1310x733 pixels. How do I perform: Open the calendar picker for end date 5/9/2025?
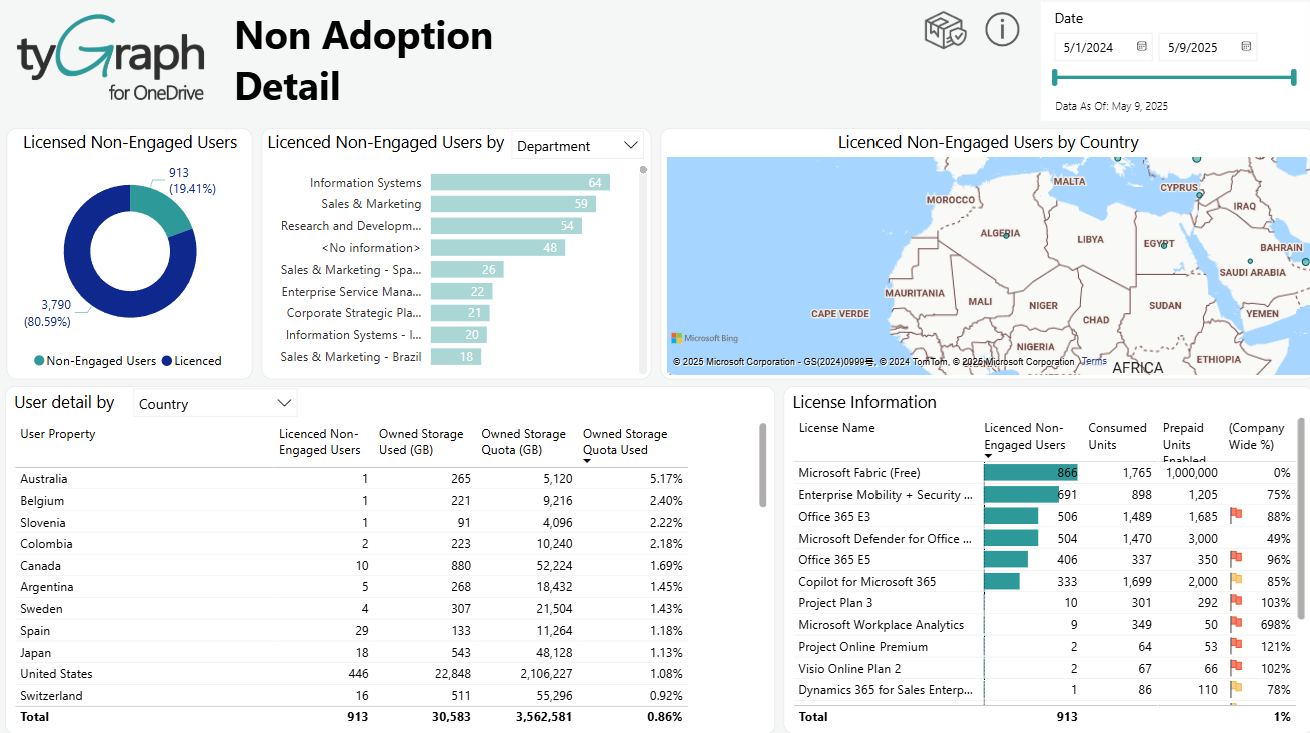tap(1245, 46)
